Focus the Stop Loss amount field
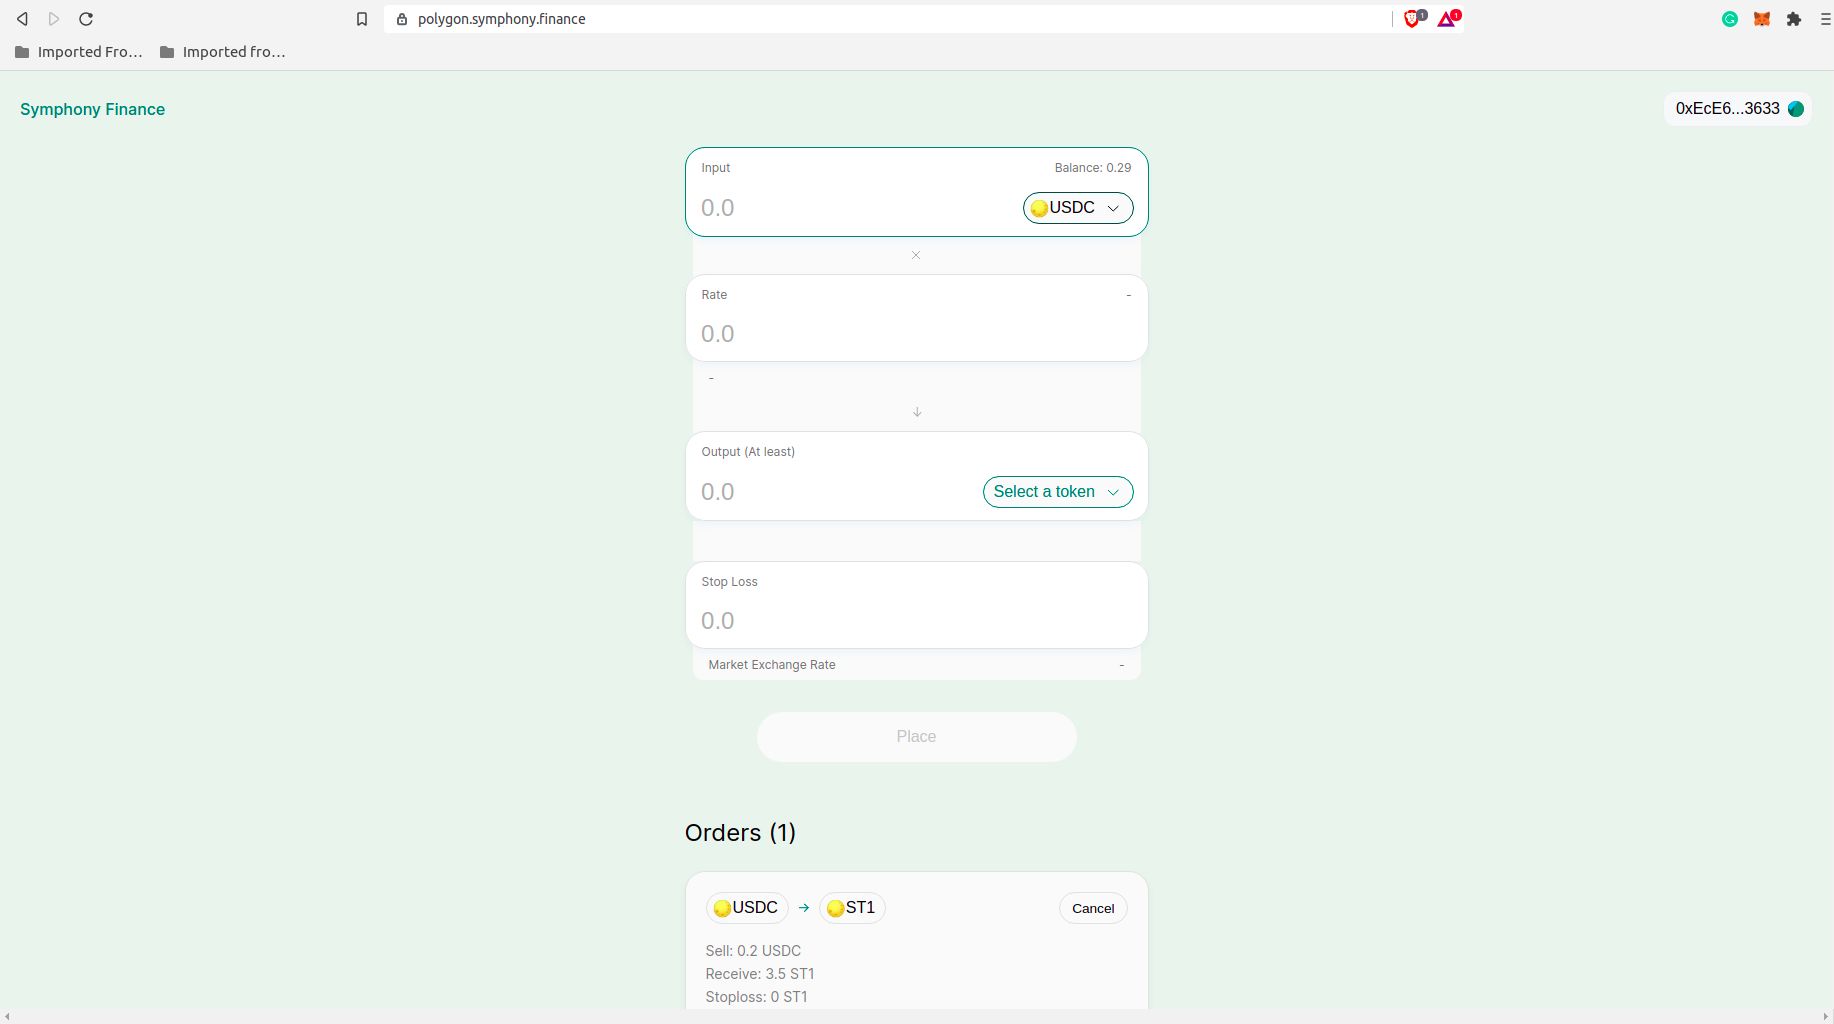1834x1024 pixels. 916,621
